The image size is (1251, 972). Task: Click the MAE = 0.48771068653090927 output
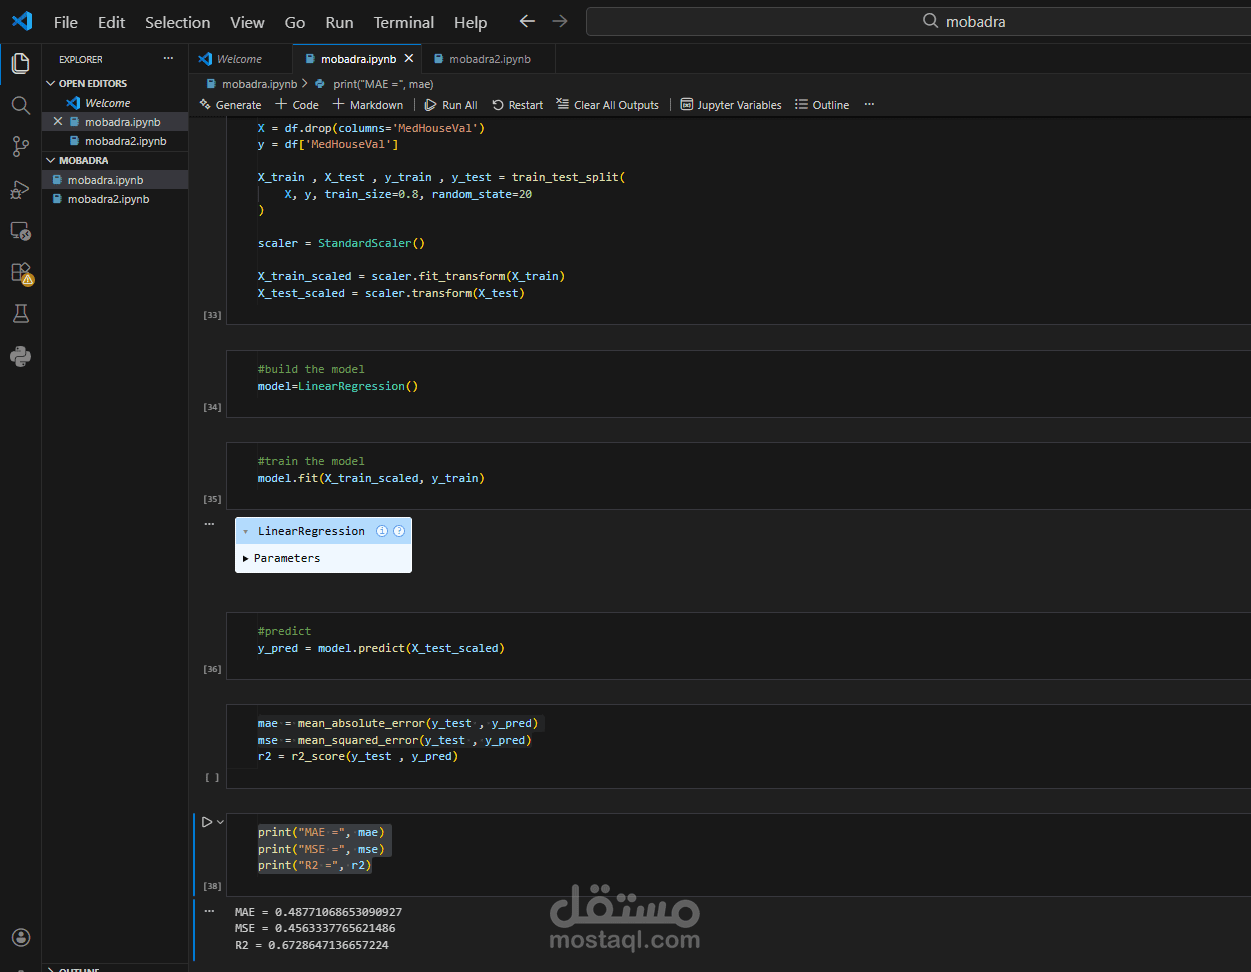click(318, 912)
